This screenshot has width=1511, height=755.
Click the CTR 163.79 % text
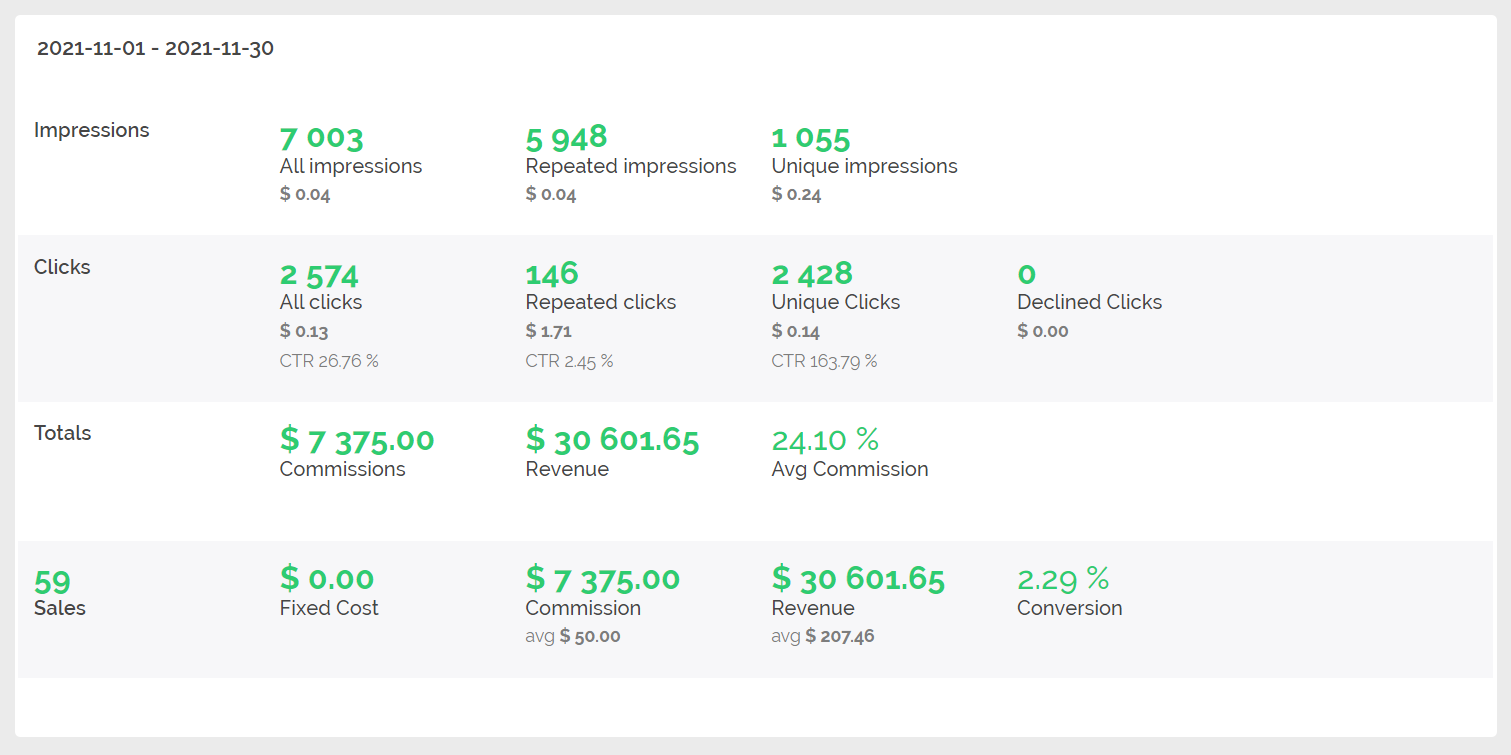pyautogui.click(x=824, y=361)
